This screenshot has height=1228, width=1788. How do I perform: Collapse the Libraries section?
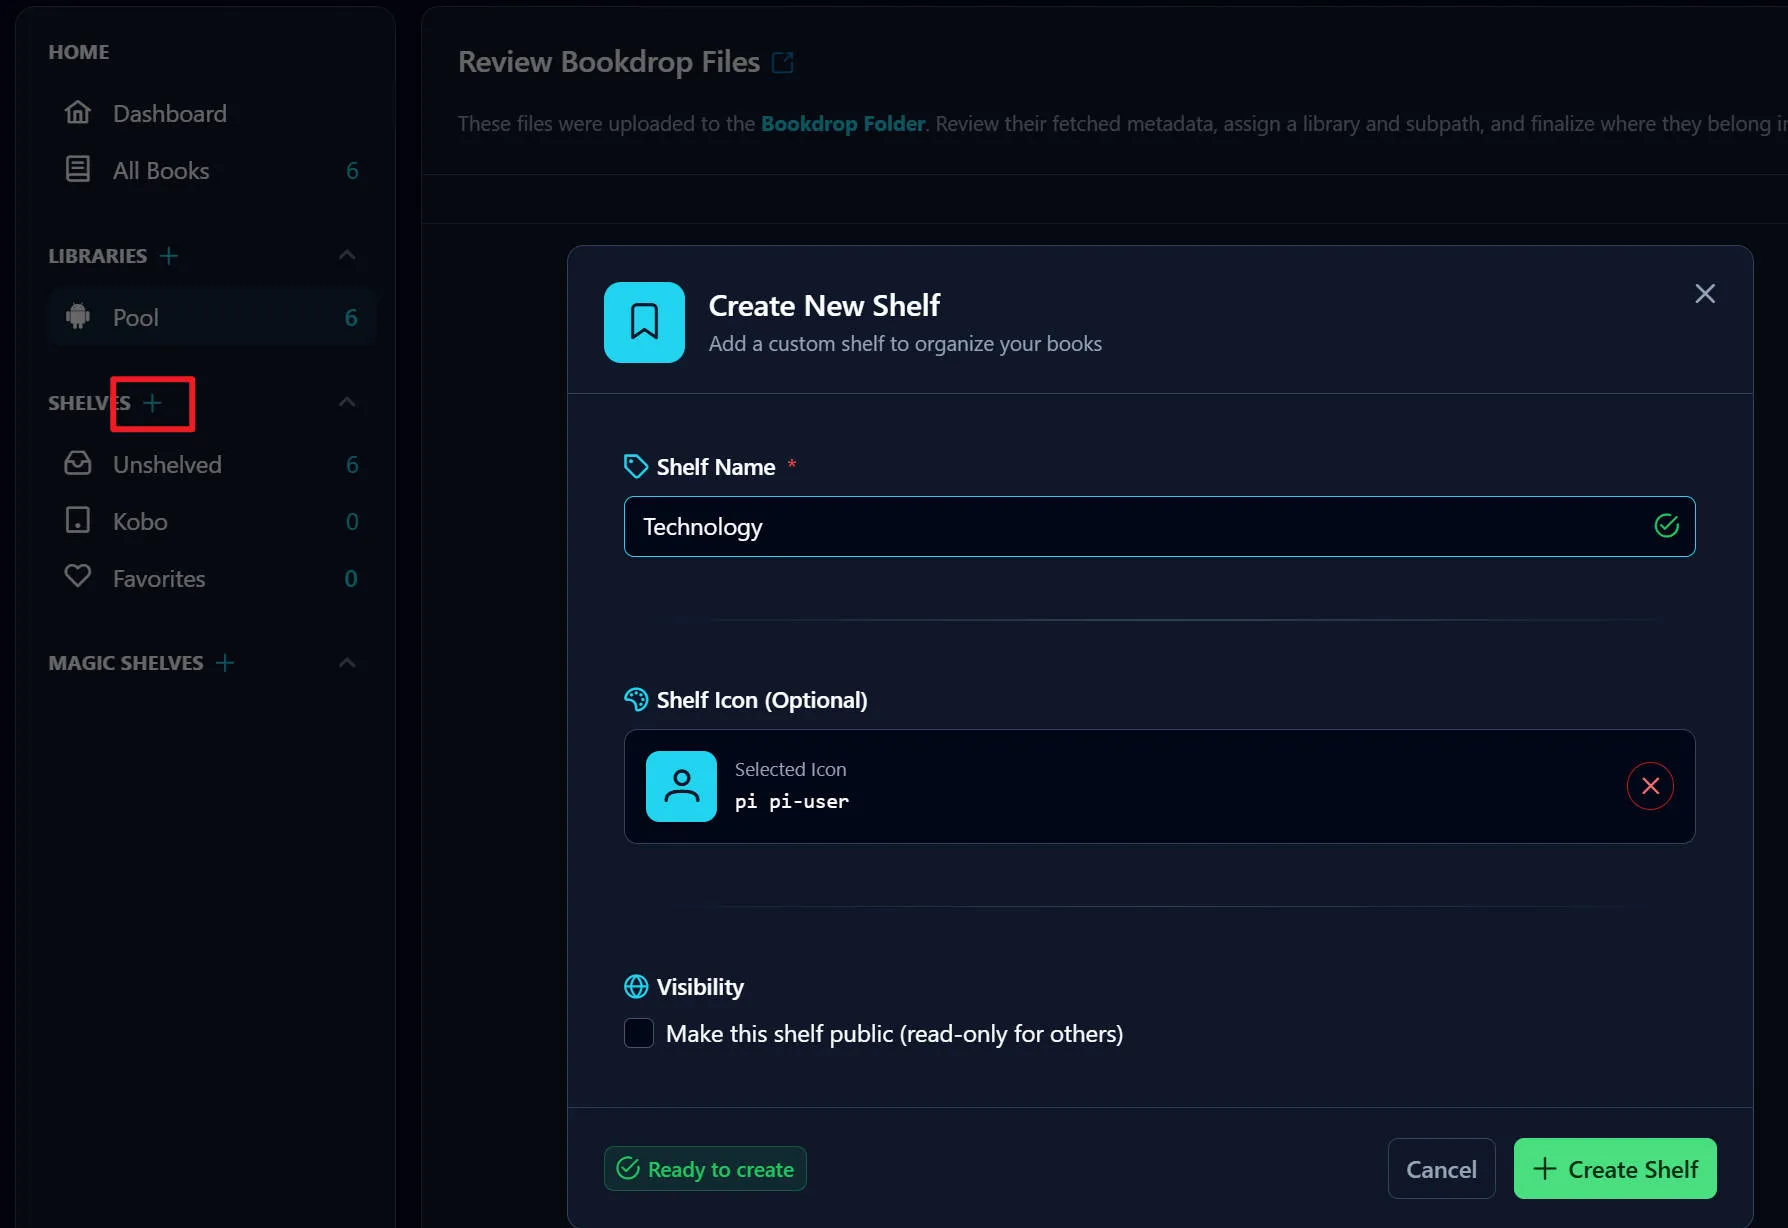[x=347, y=255]
